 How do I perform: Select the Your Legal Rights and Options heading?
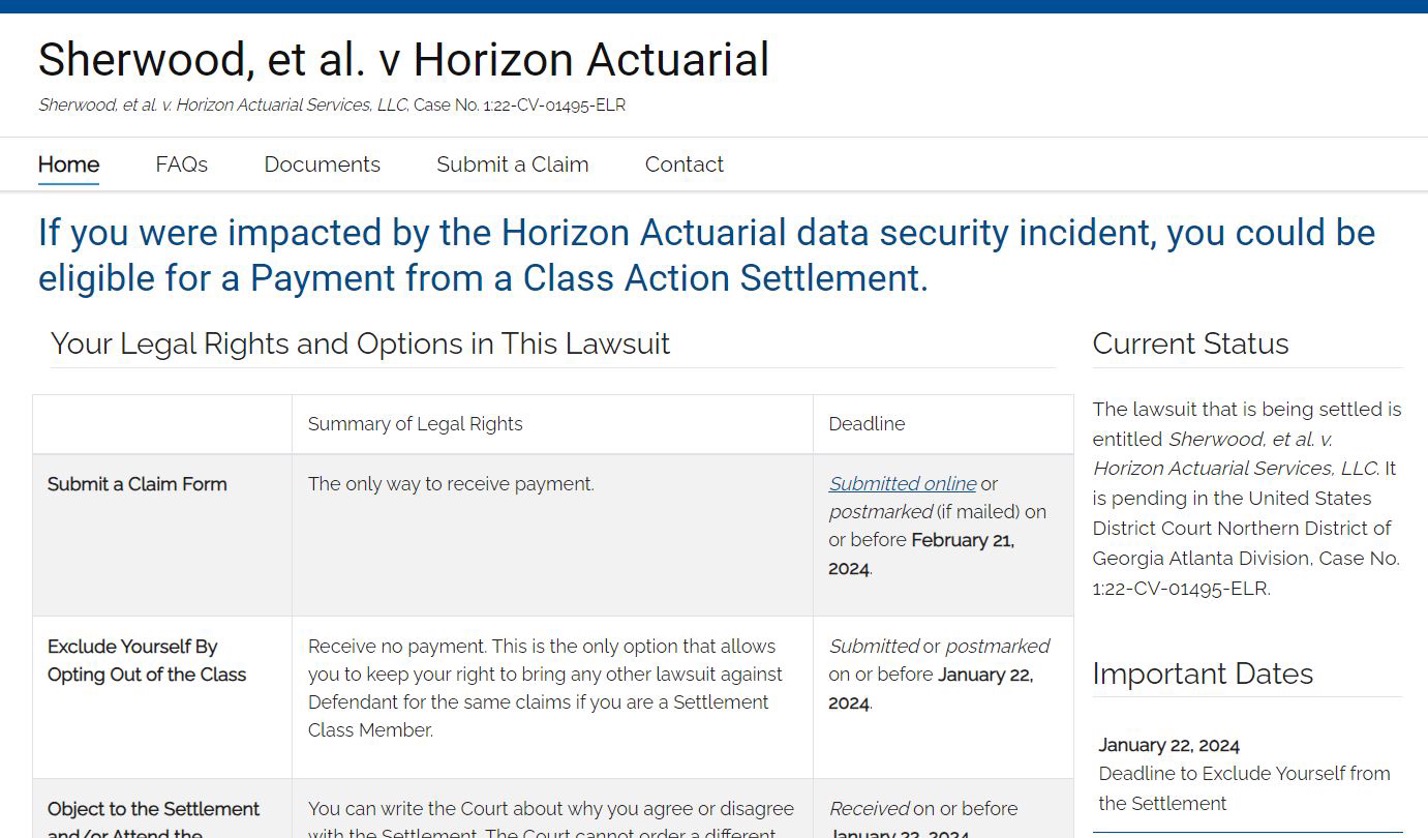pos(360,344)
